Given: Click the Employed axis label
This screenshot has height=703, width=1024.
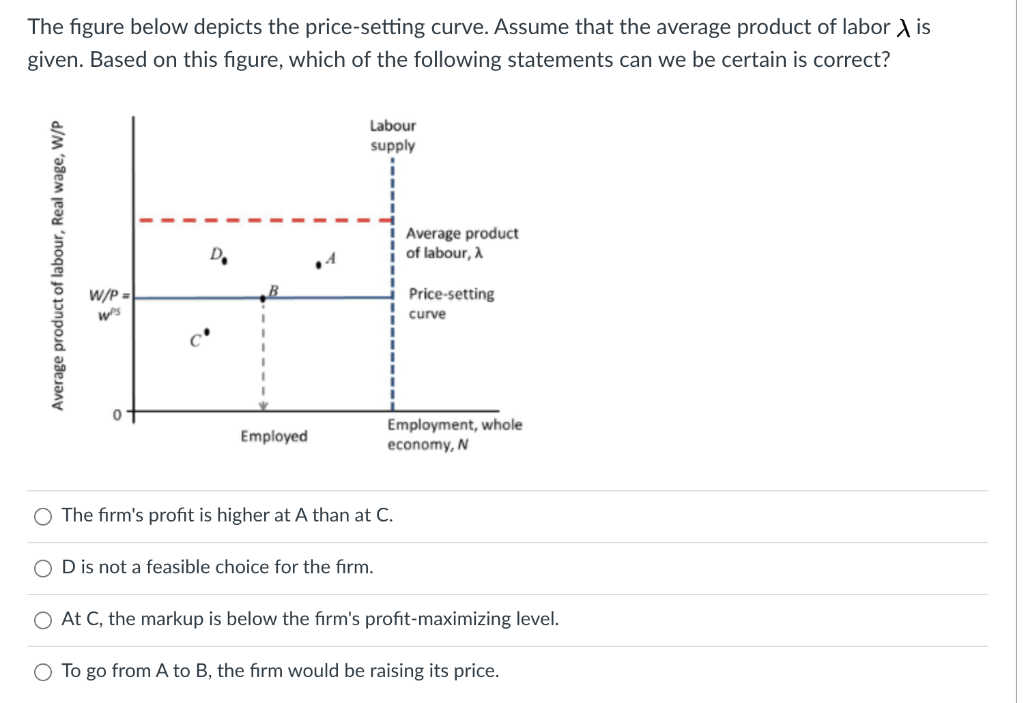Looking at the screenshot, I should tap(272, 436).
